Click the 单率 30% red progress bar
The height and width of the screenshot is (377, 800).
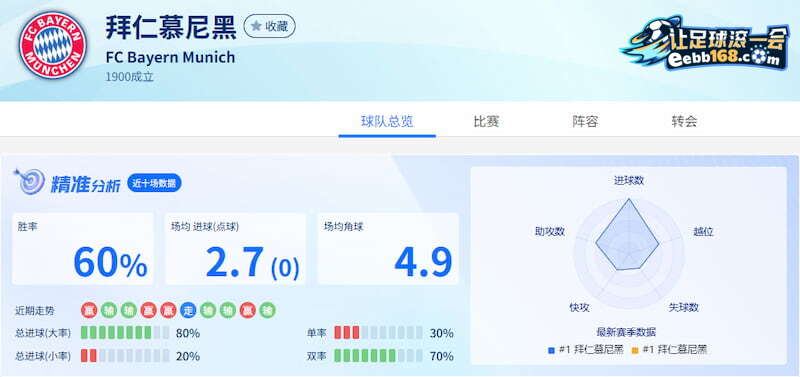click(379, 333)
